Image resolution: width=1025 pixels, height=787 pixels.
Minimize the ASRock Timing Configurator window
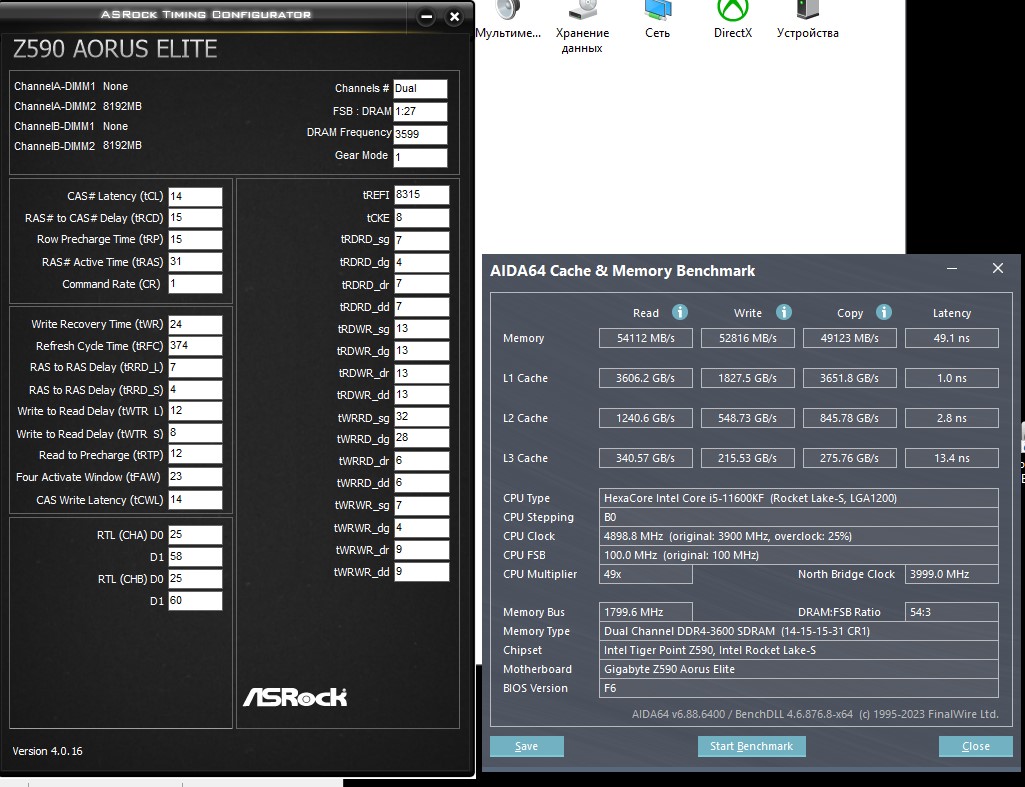coord(426,17)
